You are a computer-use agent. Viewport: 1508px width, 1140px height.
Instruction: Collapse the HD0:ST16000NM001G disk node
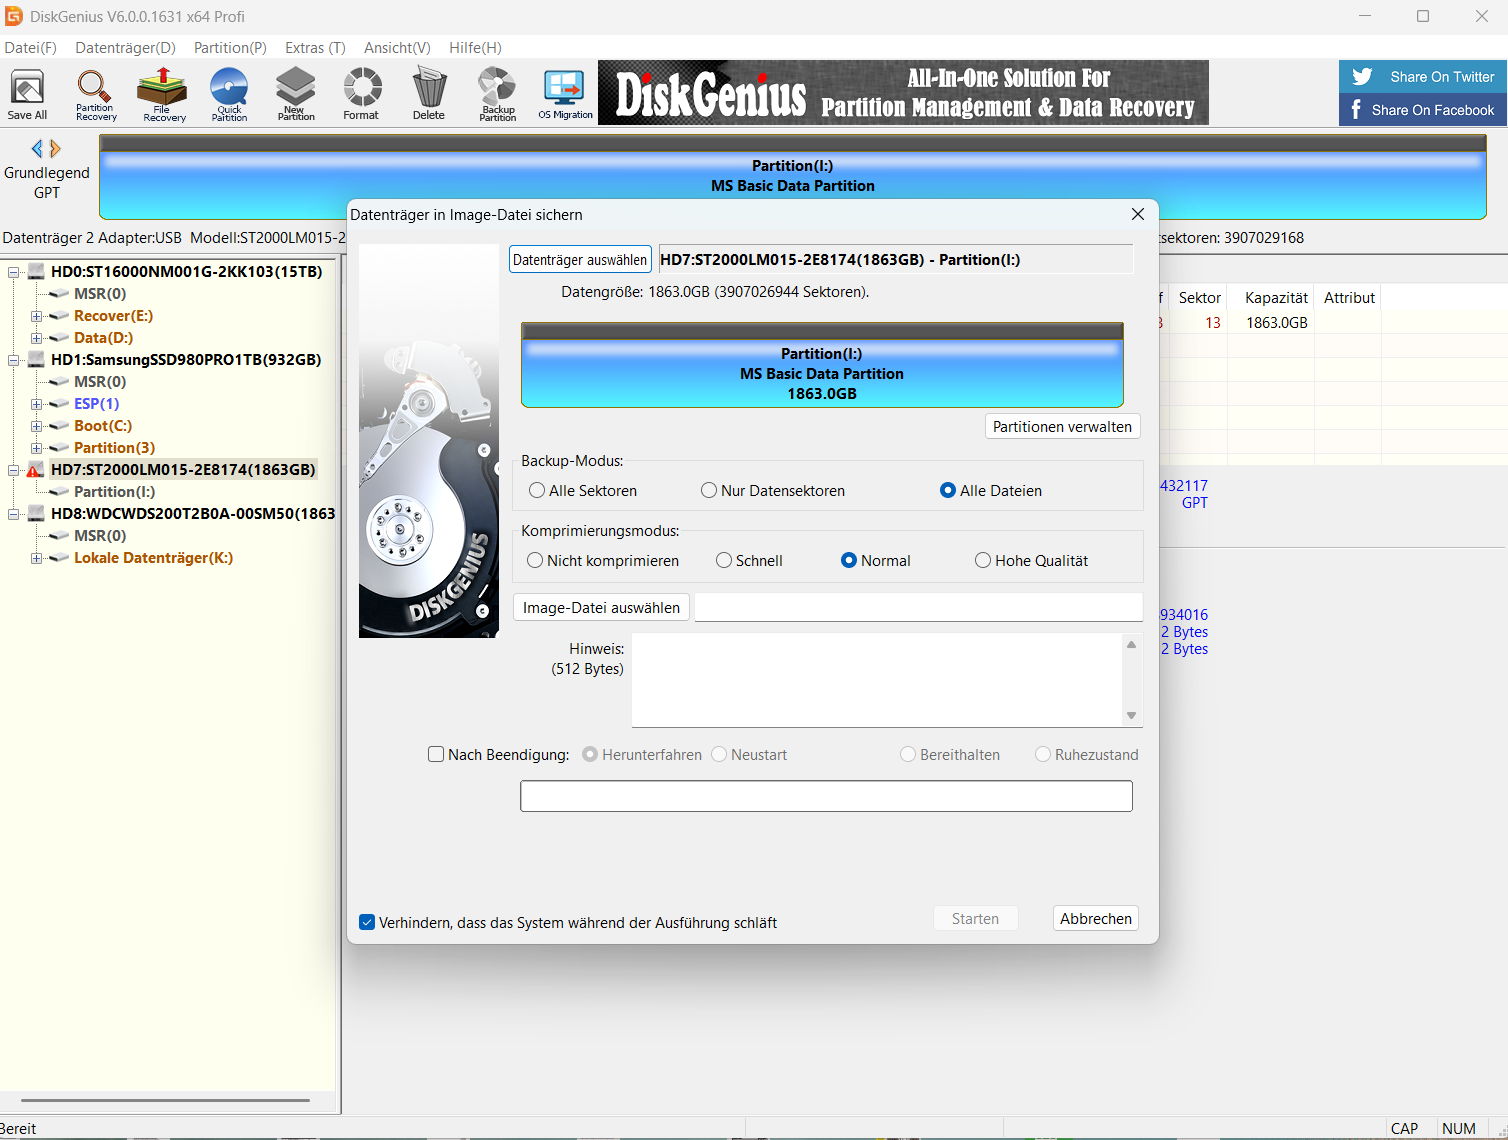point(14,272)
